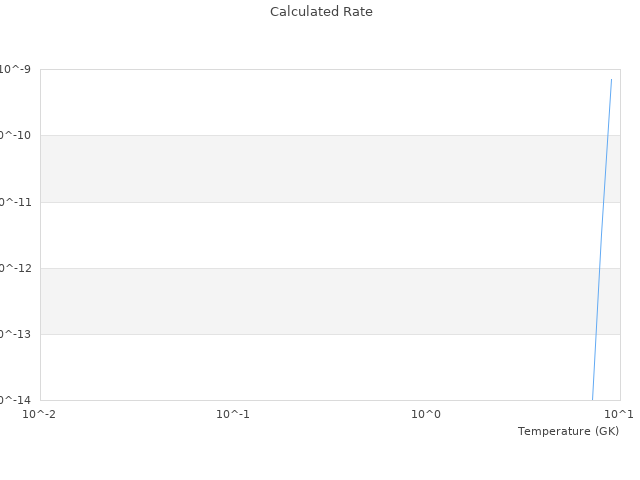Click the gray band between 10^-12 and 10^-13

pyautogui.click(x=300, y=301)
